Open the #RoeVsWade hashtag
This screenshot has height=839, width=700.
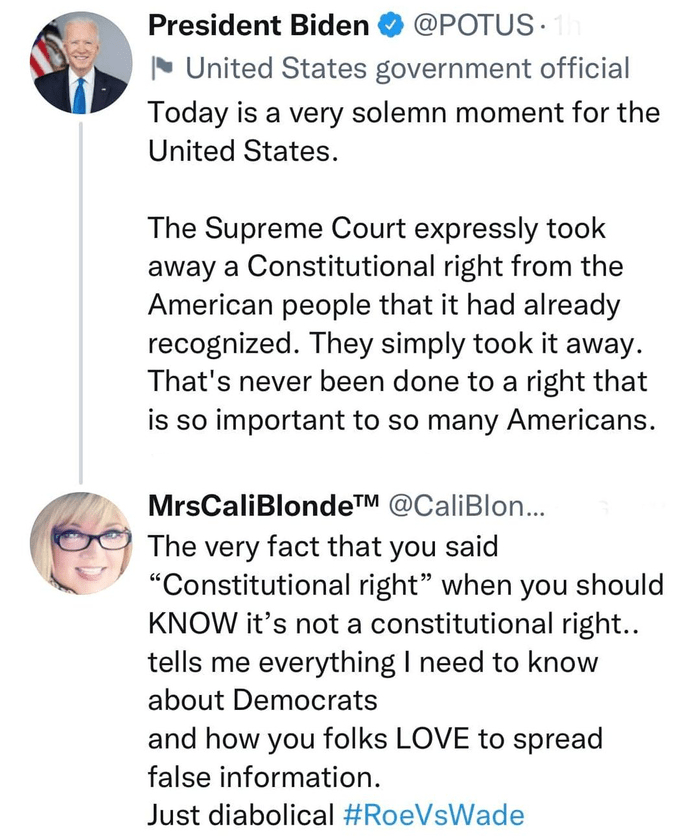pos(434,815)
